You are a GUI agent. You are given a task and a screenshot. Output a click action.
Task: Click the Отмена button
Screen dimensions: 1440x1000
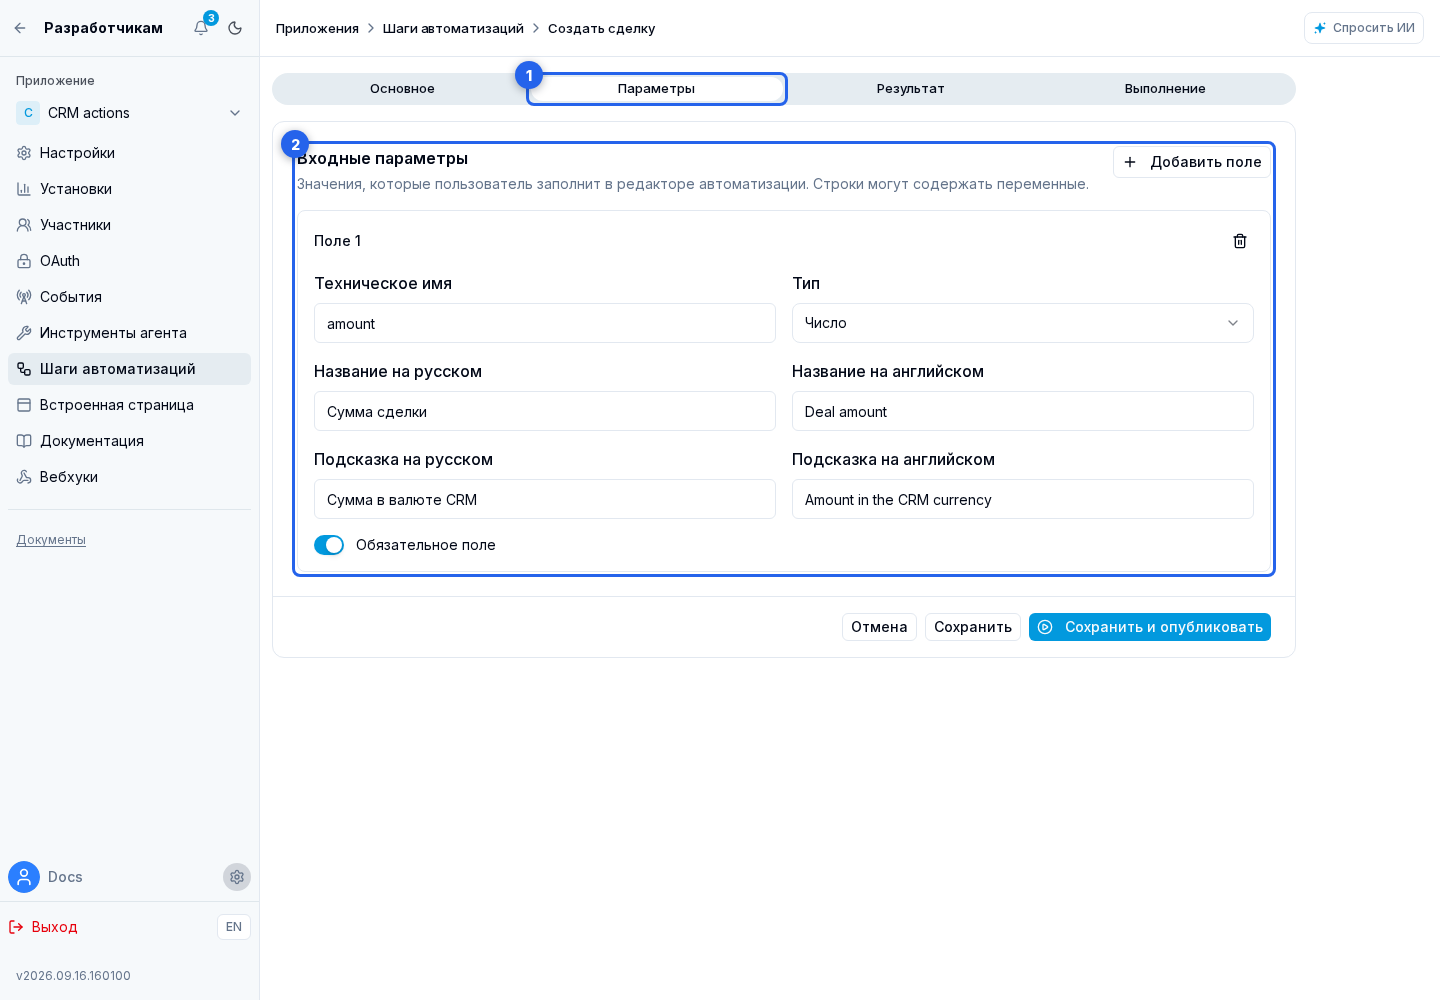[879, 627]
